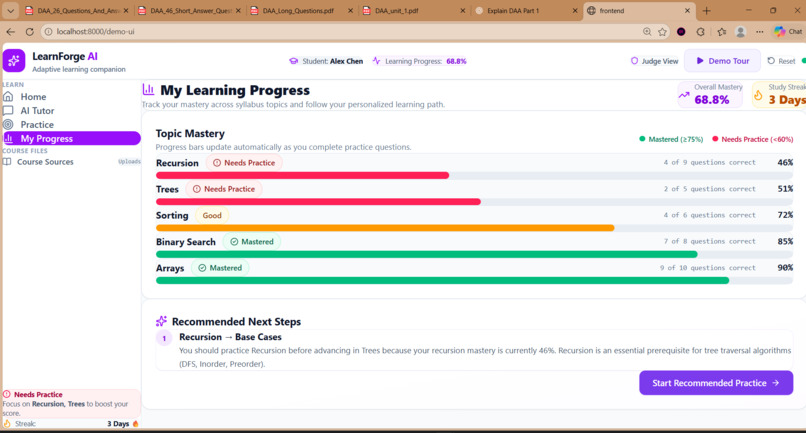Select My Progress in the sidebar
This screenshot has width=806, height=433.
click(71, 138)
